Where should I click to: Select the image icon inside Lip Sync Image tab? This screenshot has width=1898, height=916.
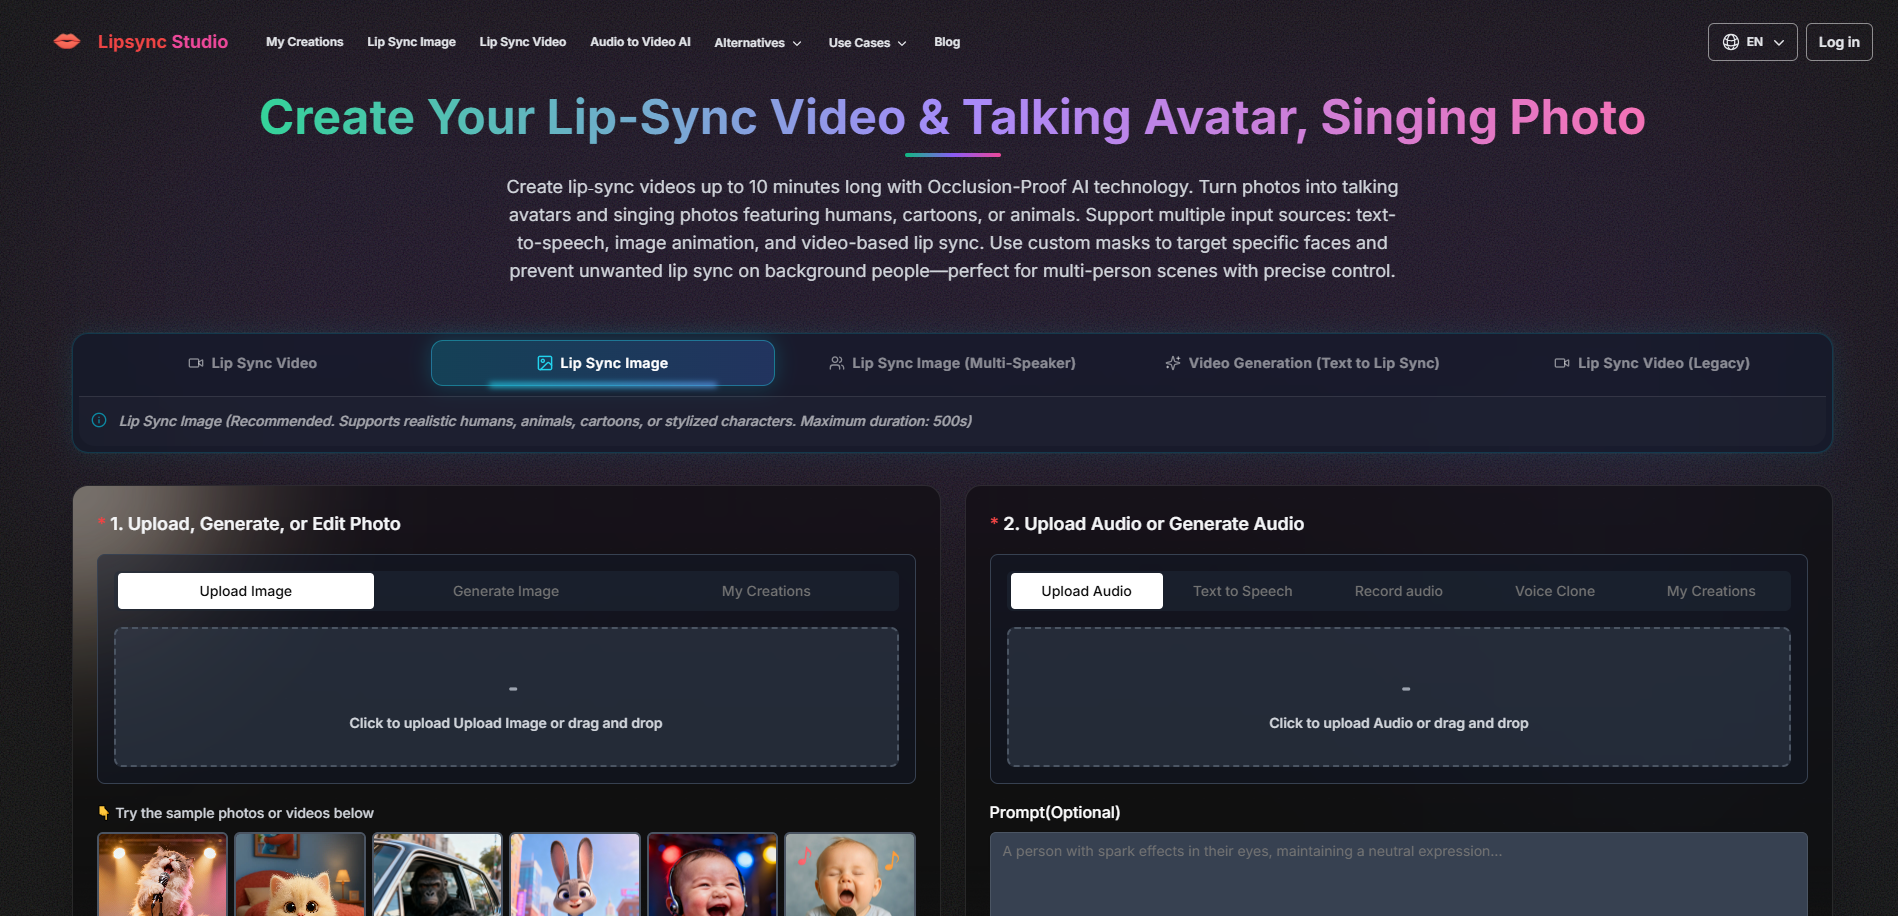tap(545, 363)
